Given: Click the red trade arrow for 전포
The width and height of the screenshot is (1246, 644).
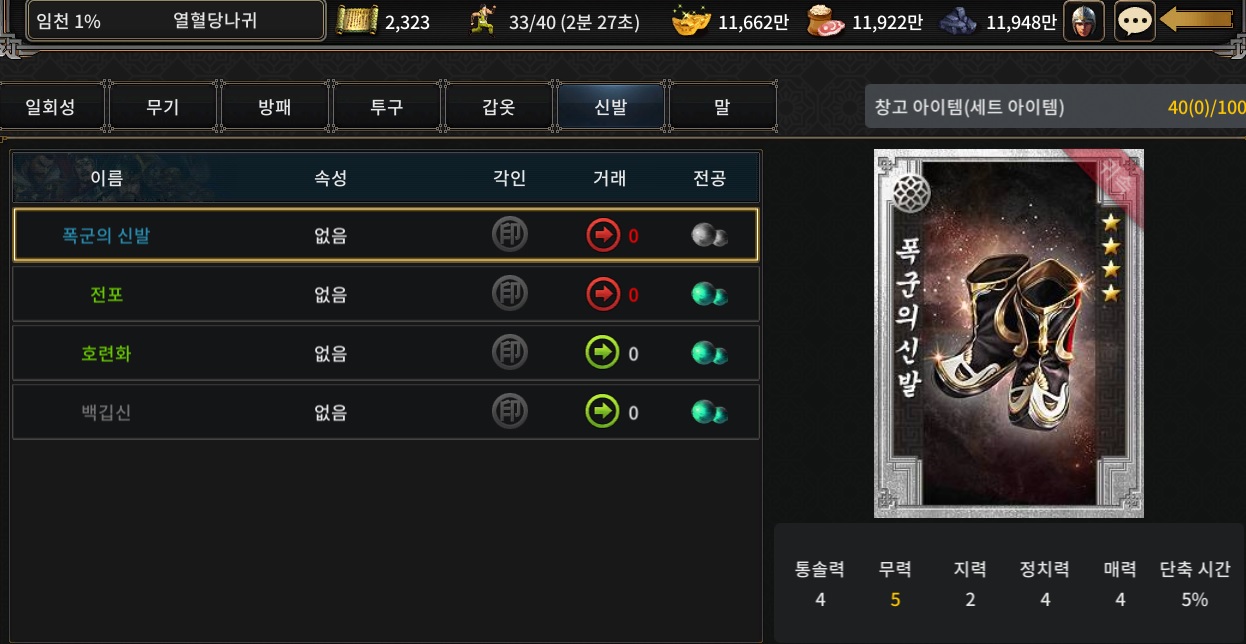Looking at the screenshot, I should 603,294.
